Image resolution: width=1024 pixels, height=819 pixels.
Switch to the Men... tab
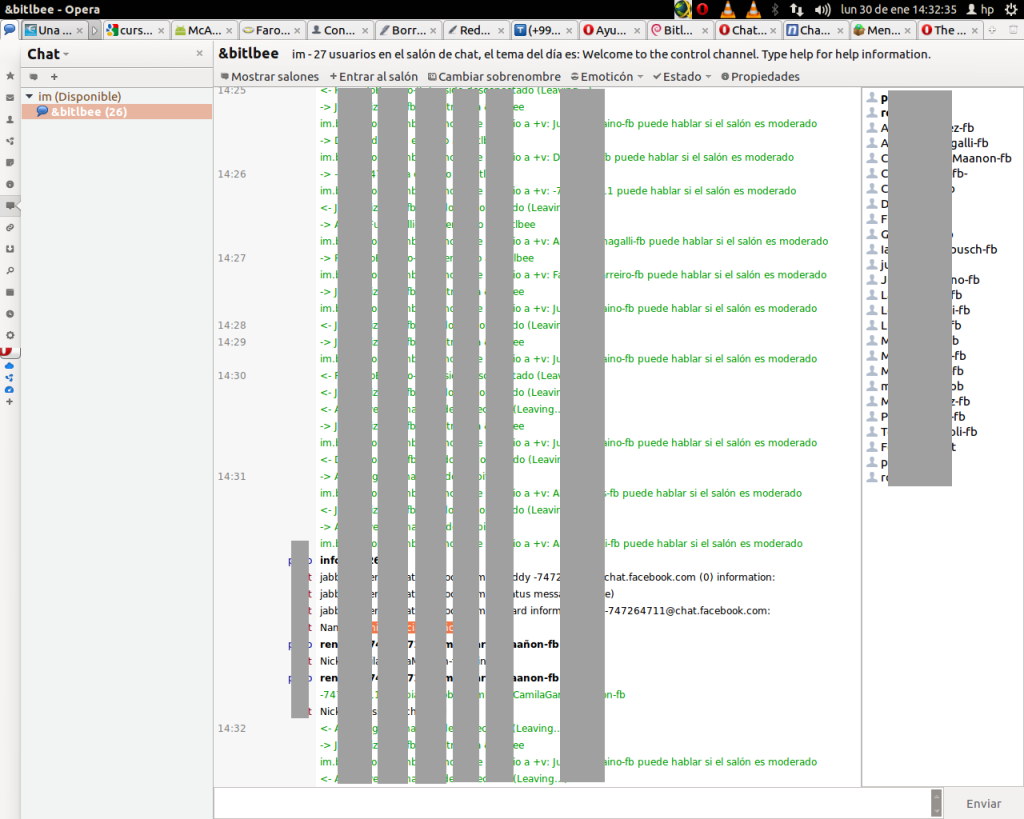point(883,30)
